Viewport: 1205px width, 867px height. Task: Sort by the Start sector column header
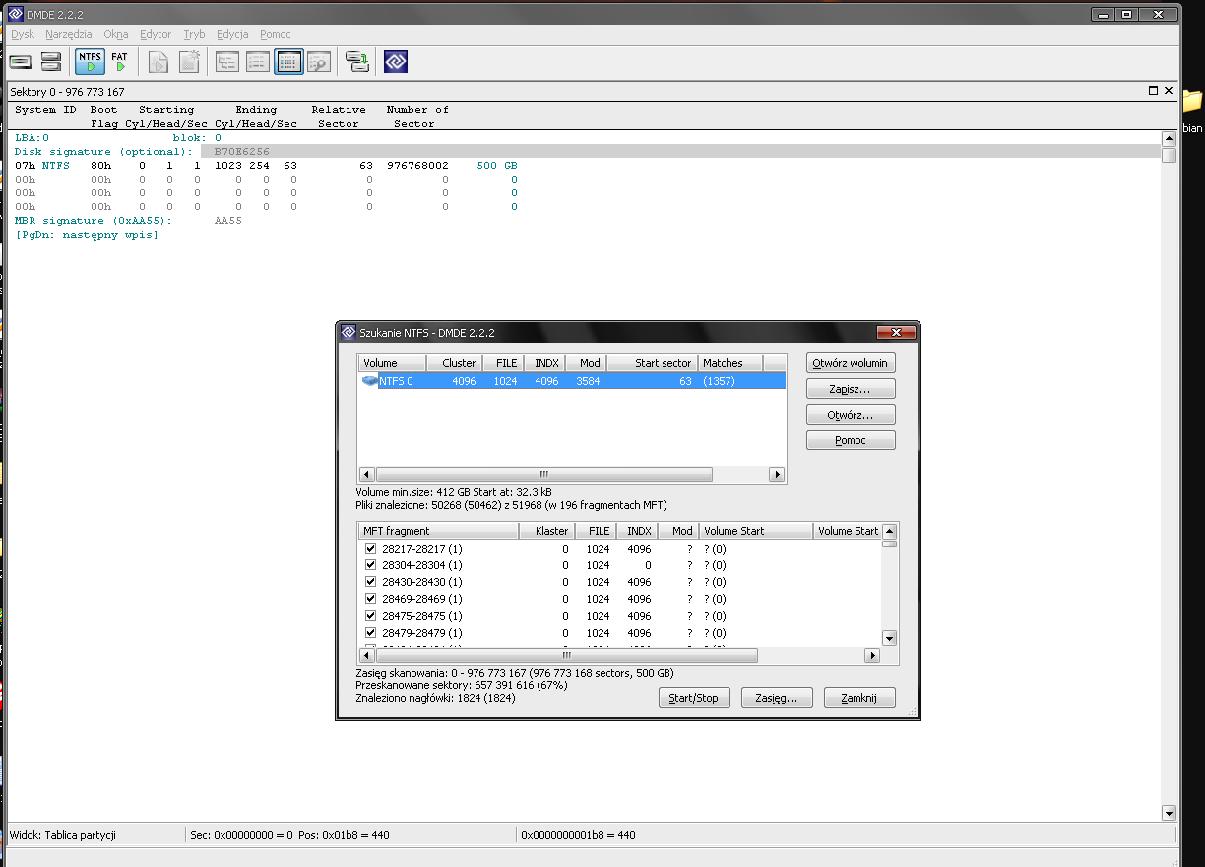[652, 363]
